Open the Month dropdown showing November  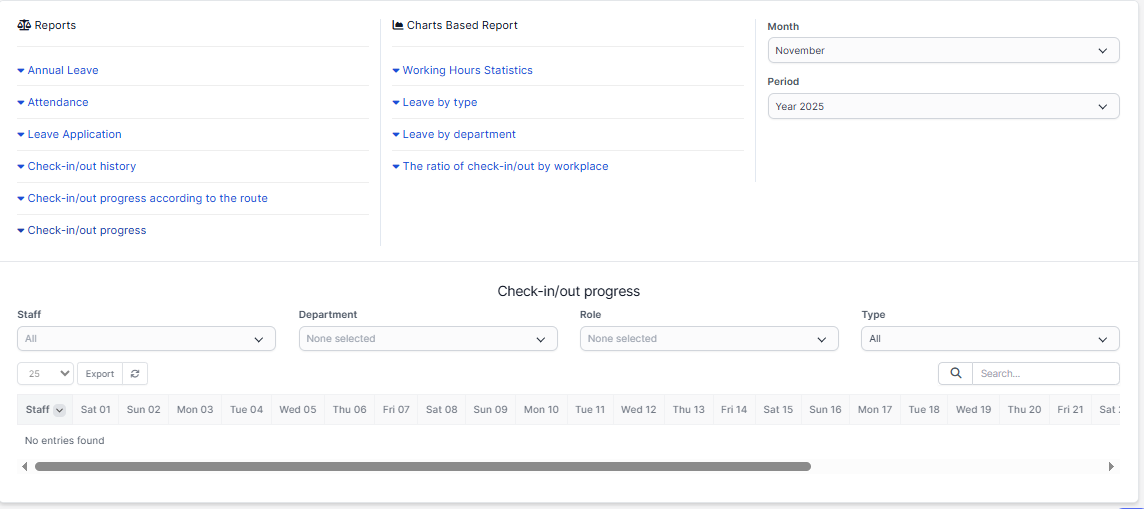click(x=943, y=51)
